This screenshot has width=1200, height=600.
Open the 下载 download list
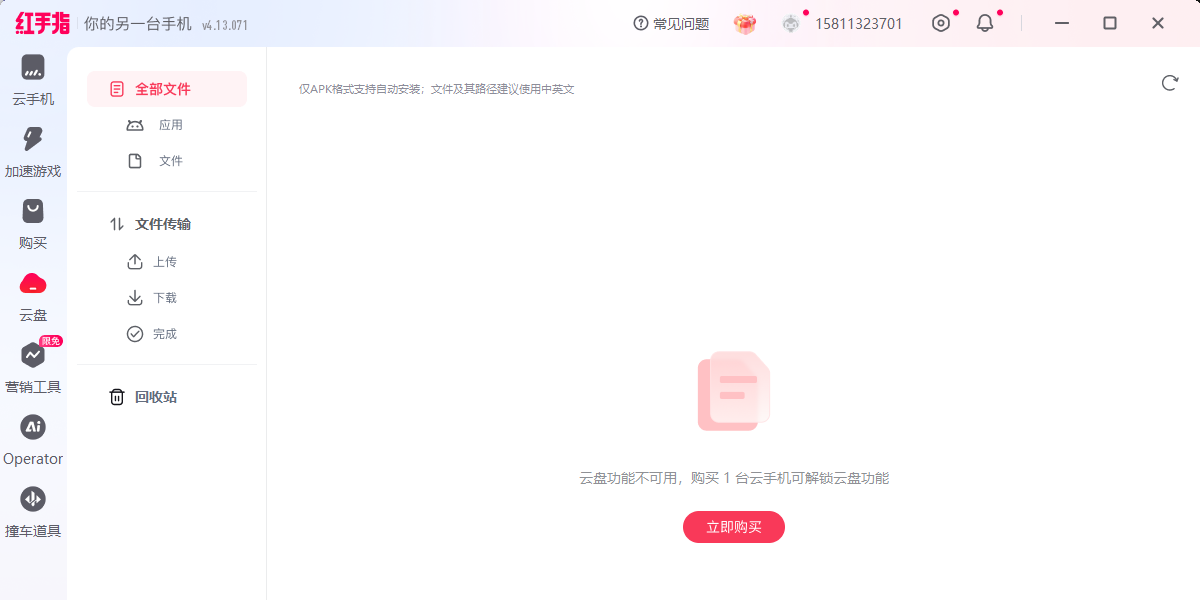167,298
